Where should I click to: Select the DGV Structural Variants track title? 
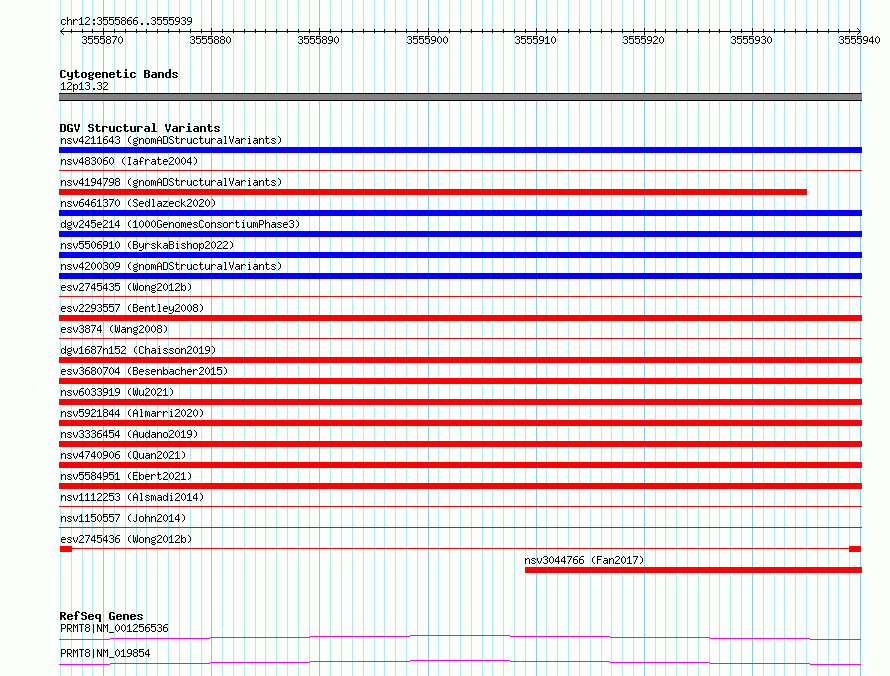point(140,128)
